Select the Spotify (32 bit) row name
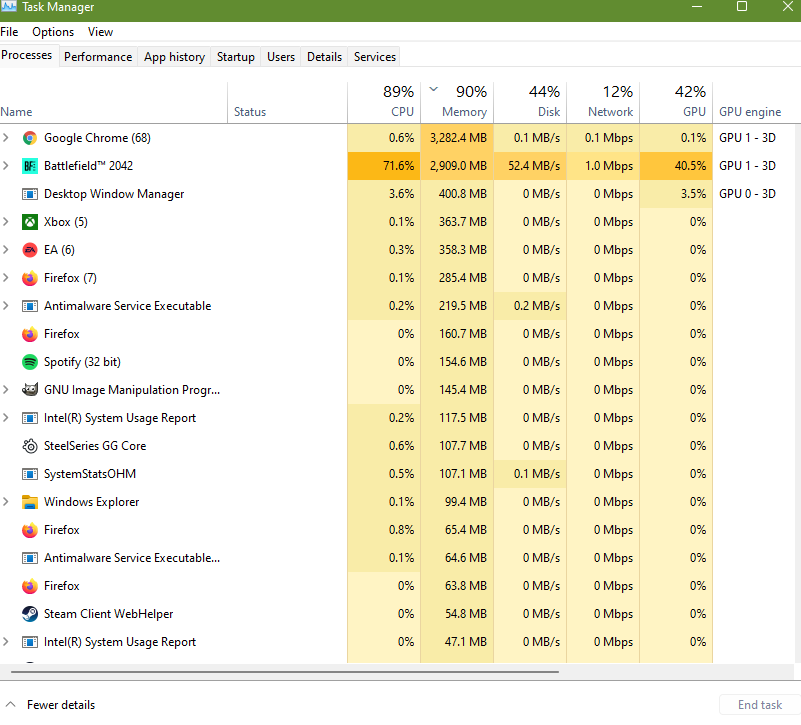This screenshot has width=801, height=725. pos(82,362)
